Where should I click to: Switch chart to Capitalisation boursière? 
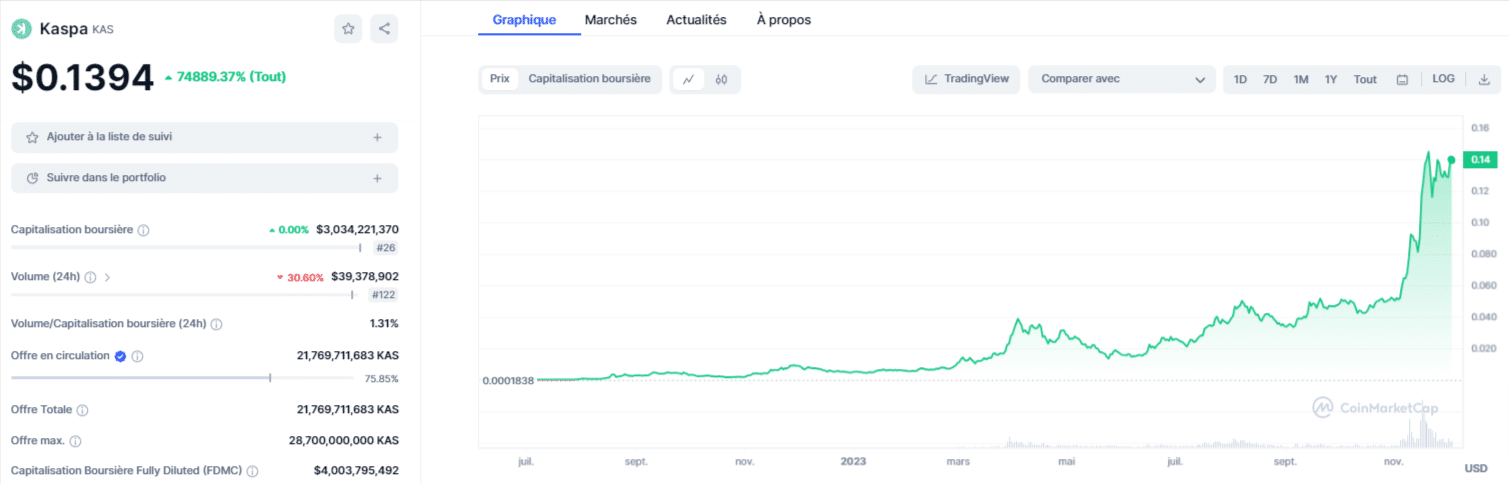coord(589,79)
